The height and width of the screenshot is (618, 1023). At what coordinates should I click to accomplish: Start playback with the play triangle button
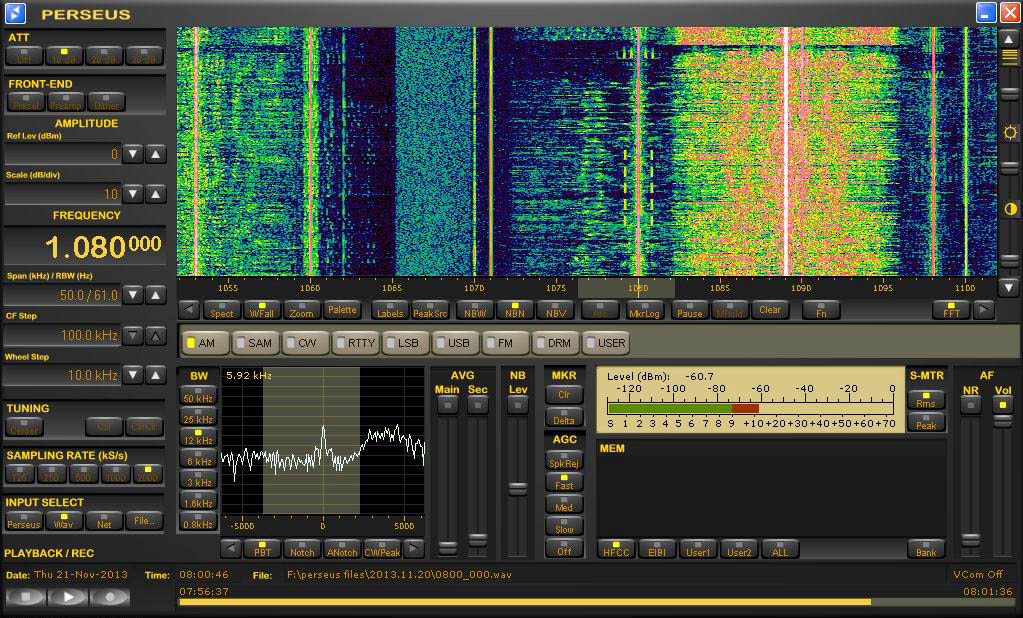68,596
